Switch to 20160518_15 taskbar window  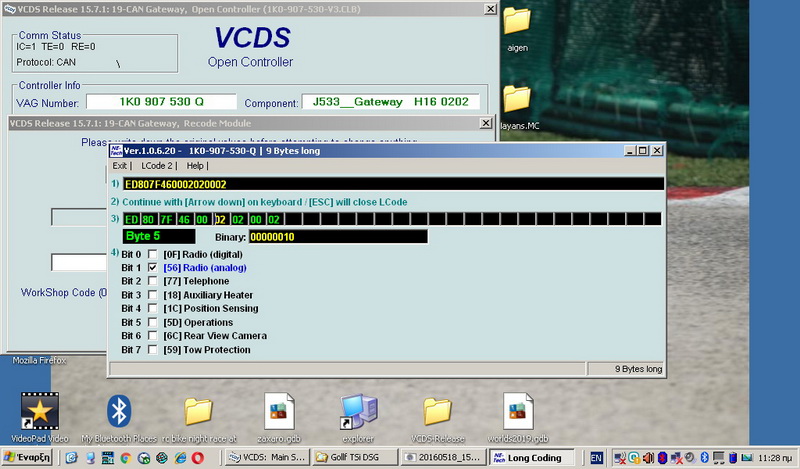(442, 457)
